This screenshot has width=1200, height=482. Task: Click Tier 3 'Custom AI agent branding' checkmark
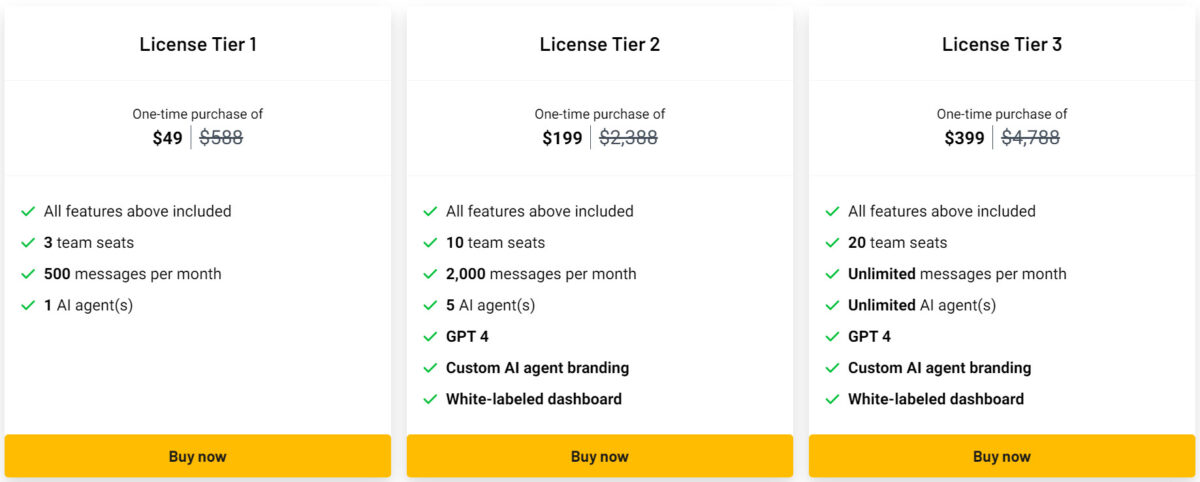pos(832,368)
